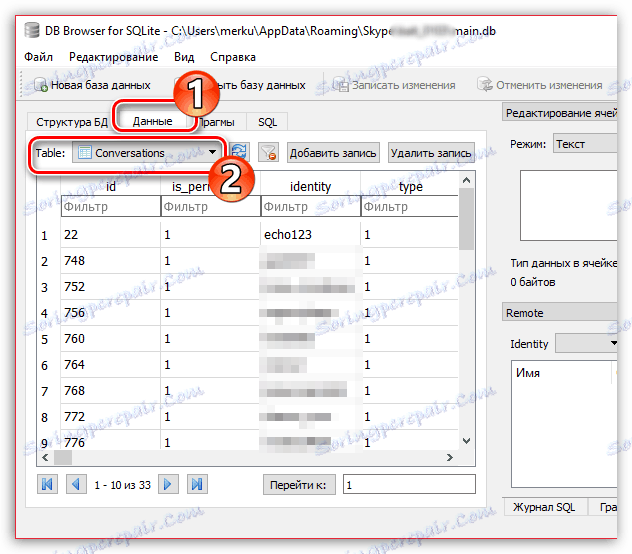Select row header number 1

pyautogui.click(x=45, y=235)
